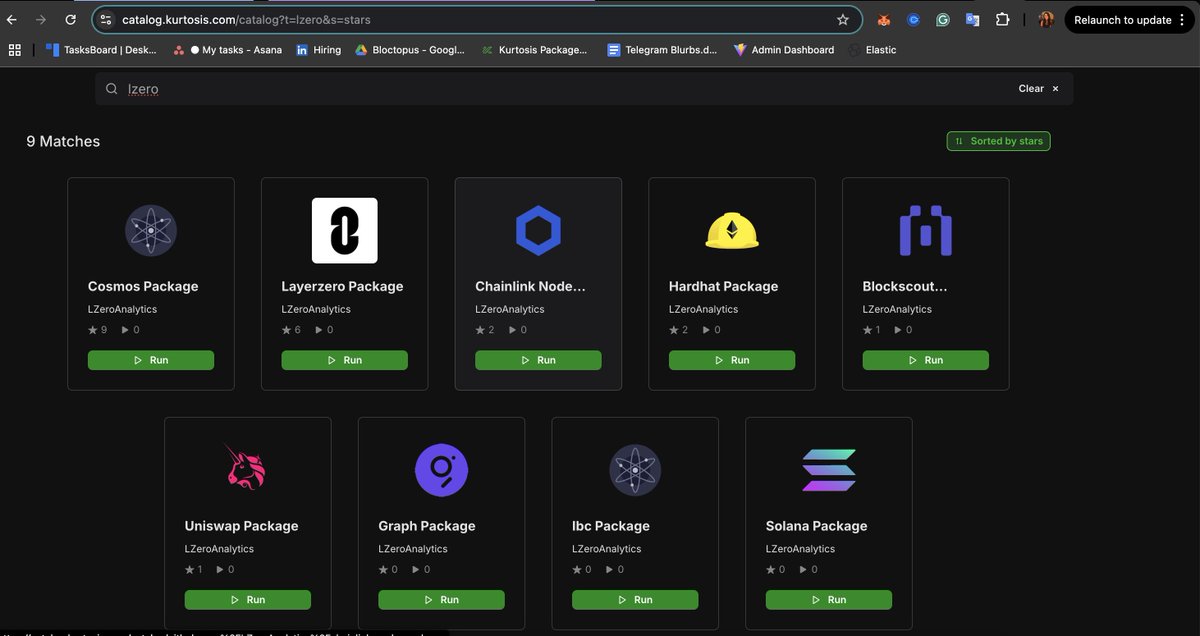Click the Hardhat Package helmet logo

tap(732, 231)
